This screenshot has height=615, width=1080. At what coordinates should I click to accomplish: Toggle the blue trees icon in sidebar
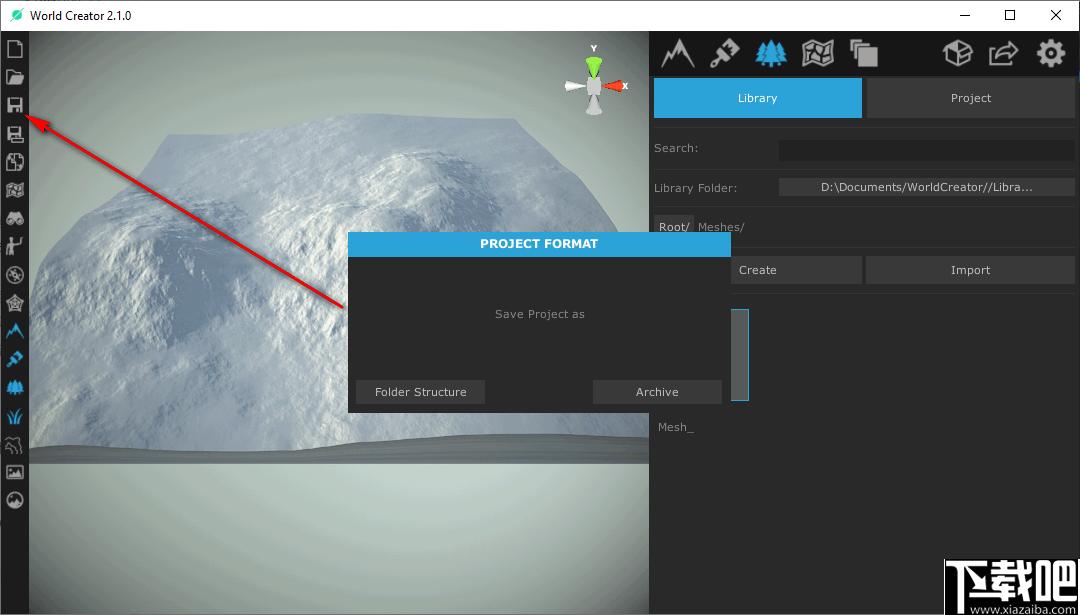[x=14, y=387]
